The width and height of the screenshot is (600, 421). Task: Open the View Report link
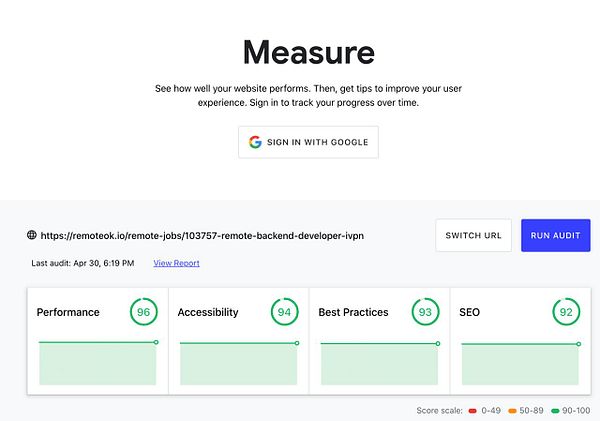coord(176,263)
